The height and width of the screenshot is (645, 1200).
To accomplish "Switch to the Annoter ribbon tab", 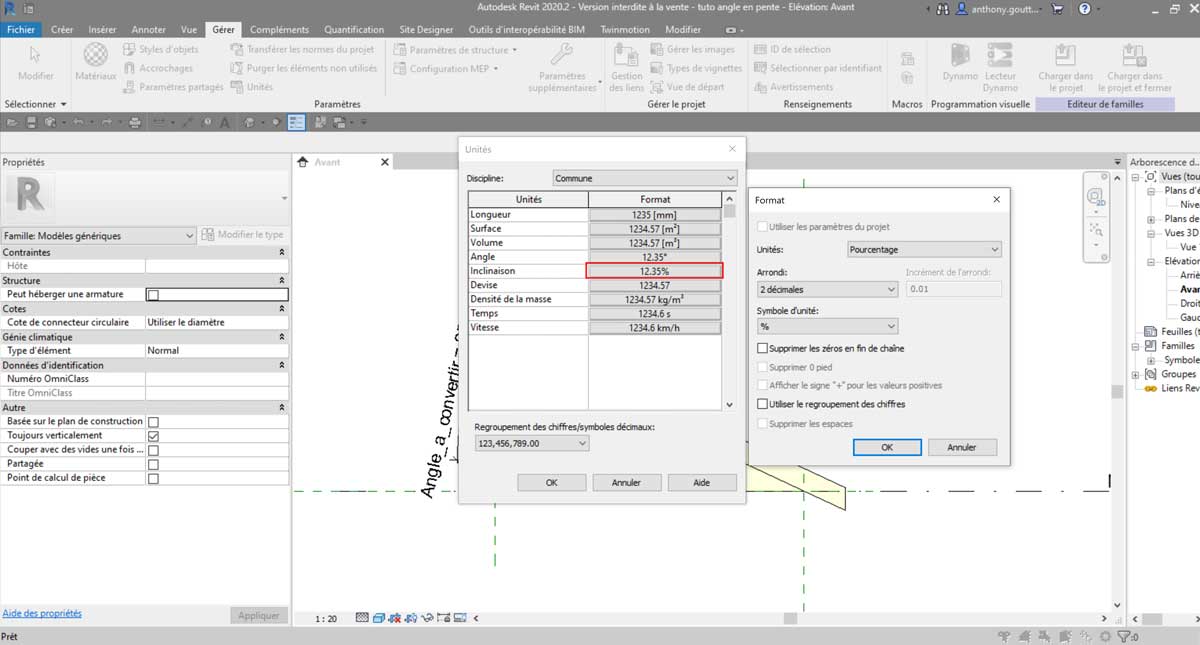I will pos(149,30).
